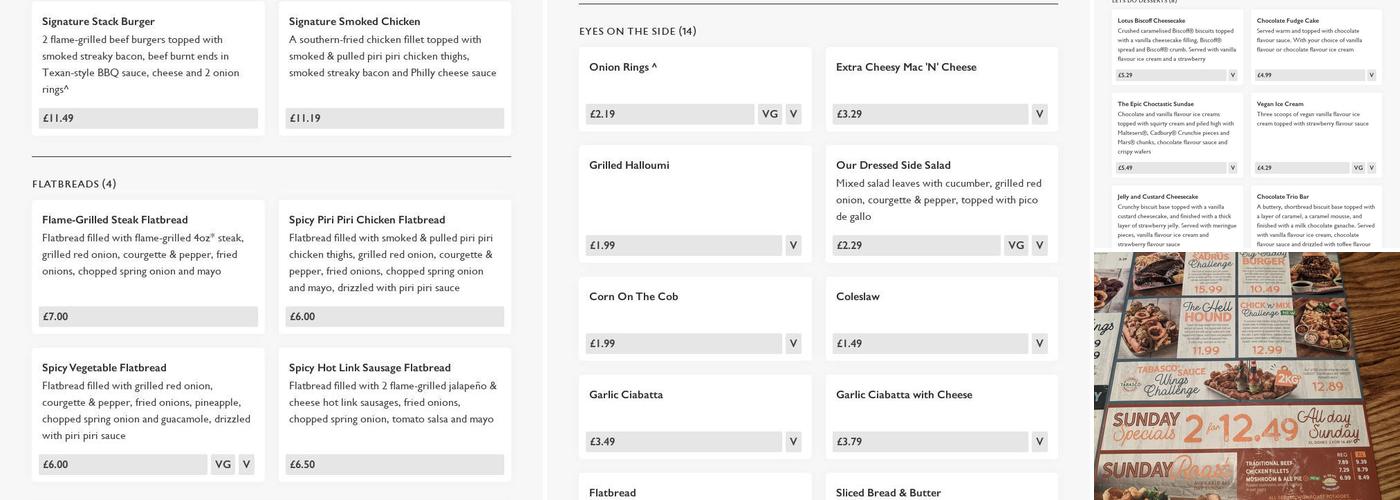The image size is (1400, 500).
Task: Click the V badge on Spicy Vegetable Flatbread
Action: click(246, 464)
